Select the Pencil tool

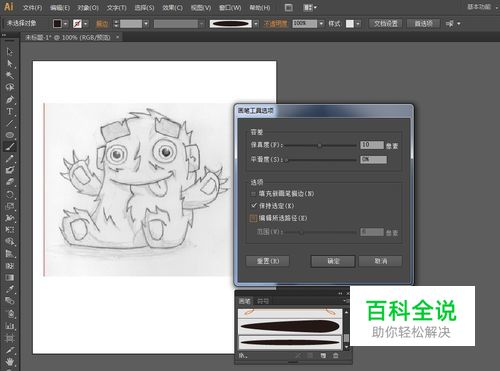click(10, 159)
